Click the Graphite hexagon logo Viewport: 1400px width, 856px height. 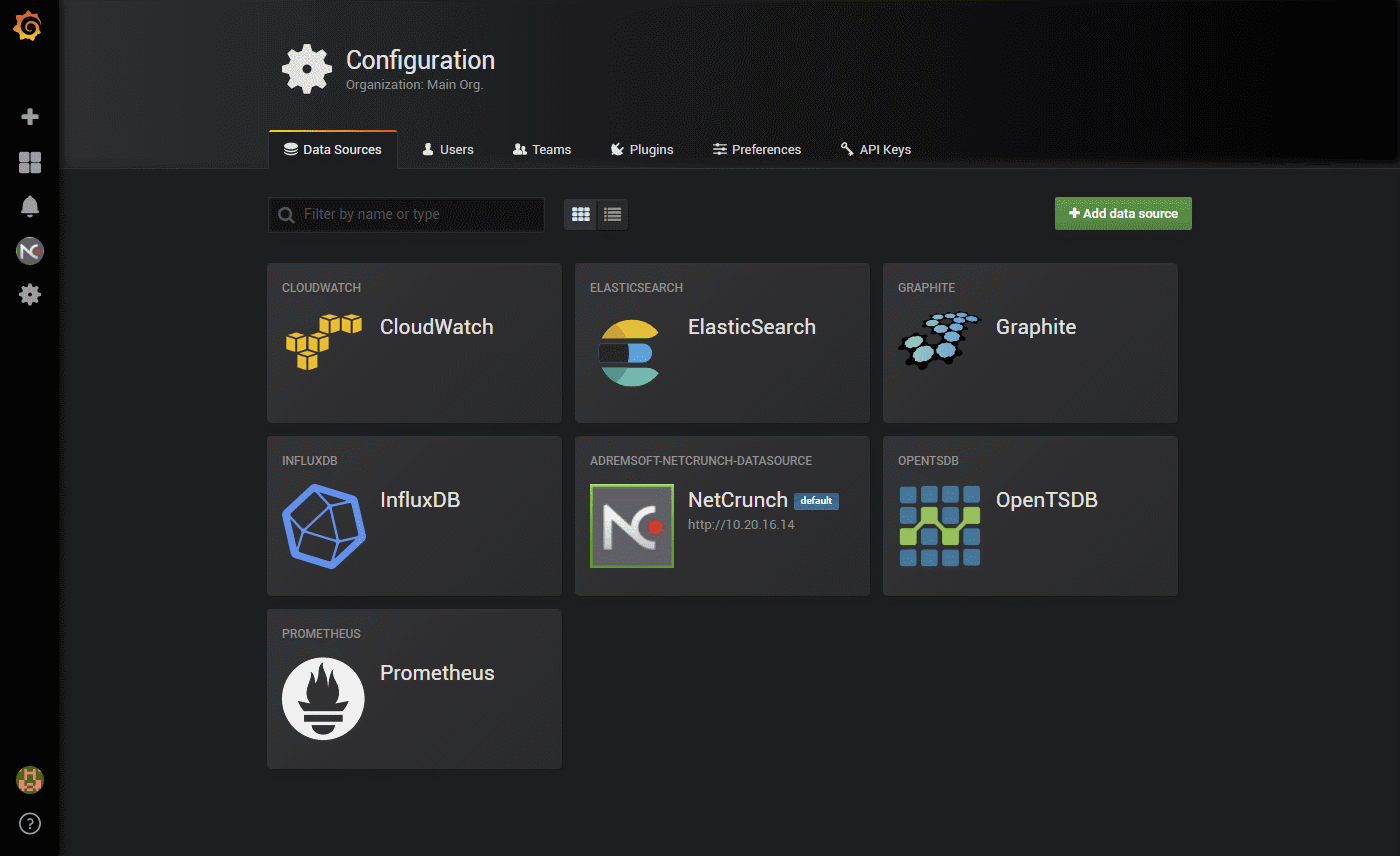click(939, 340)
